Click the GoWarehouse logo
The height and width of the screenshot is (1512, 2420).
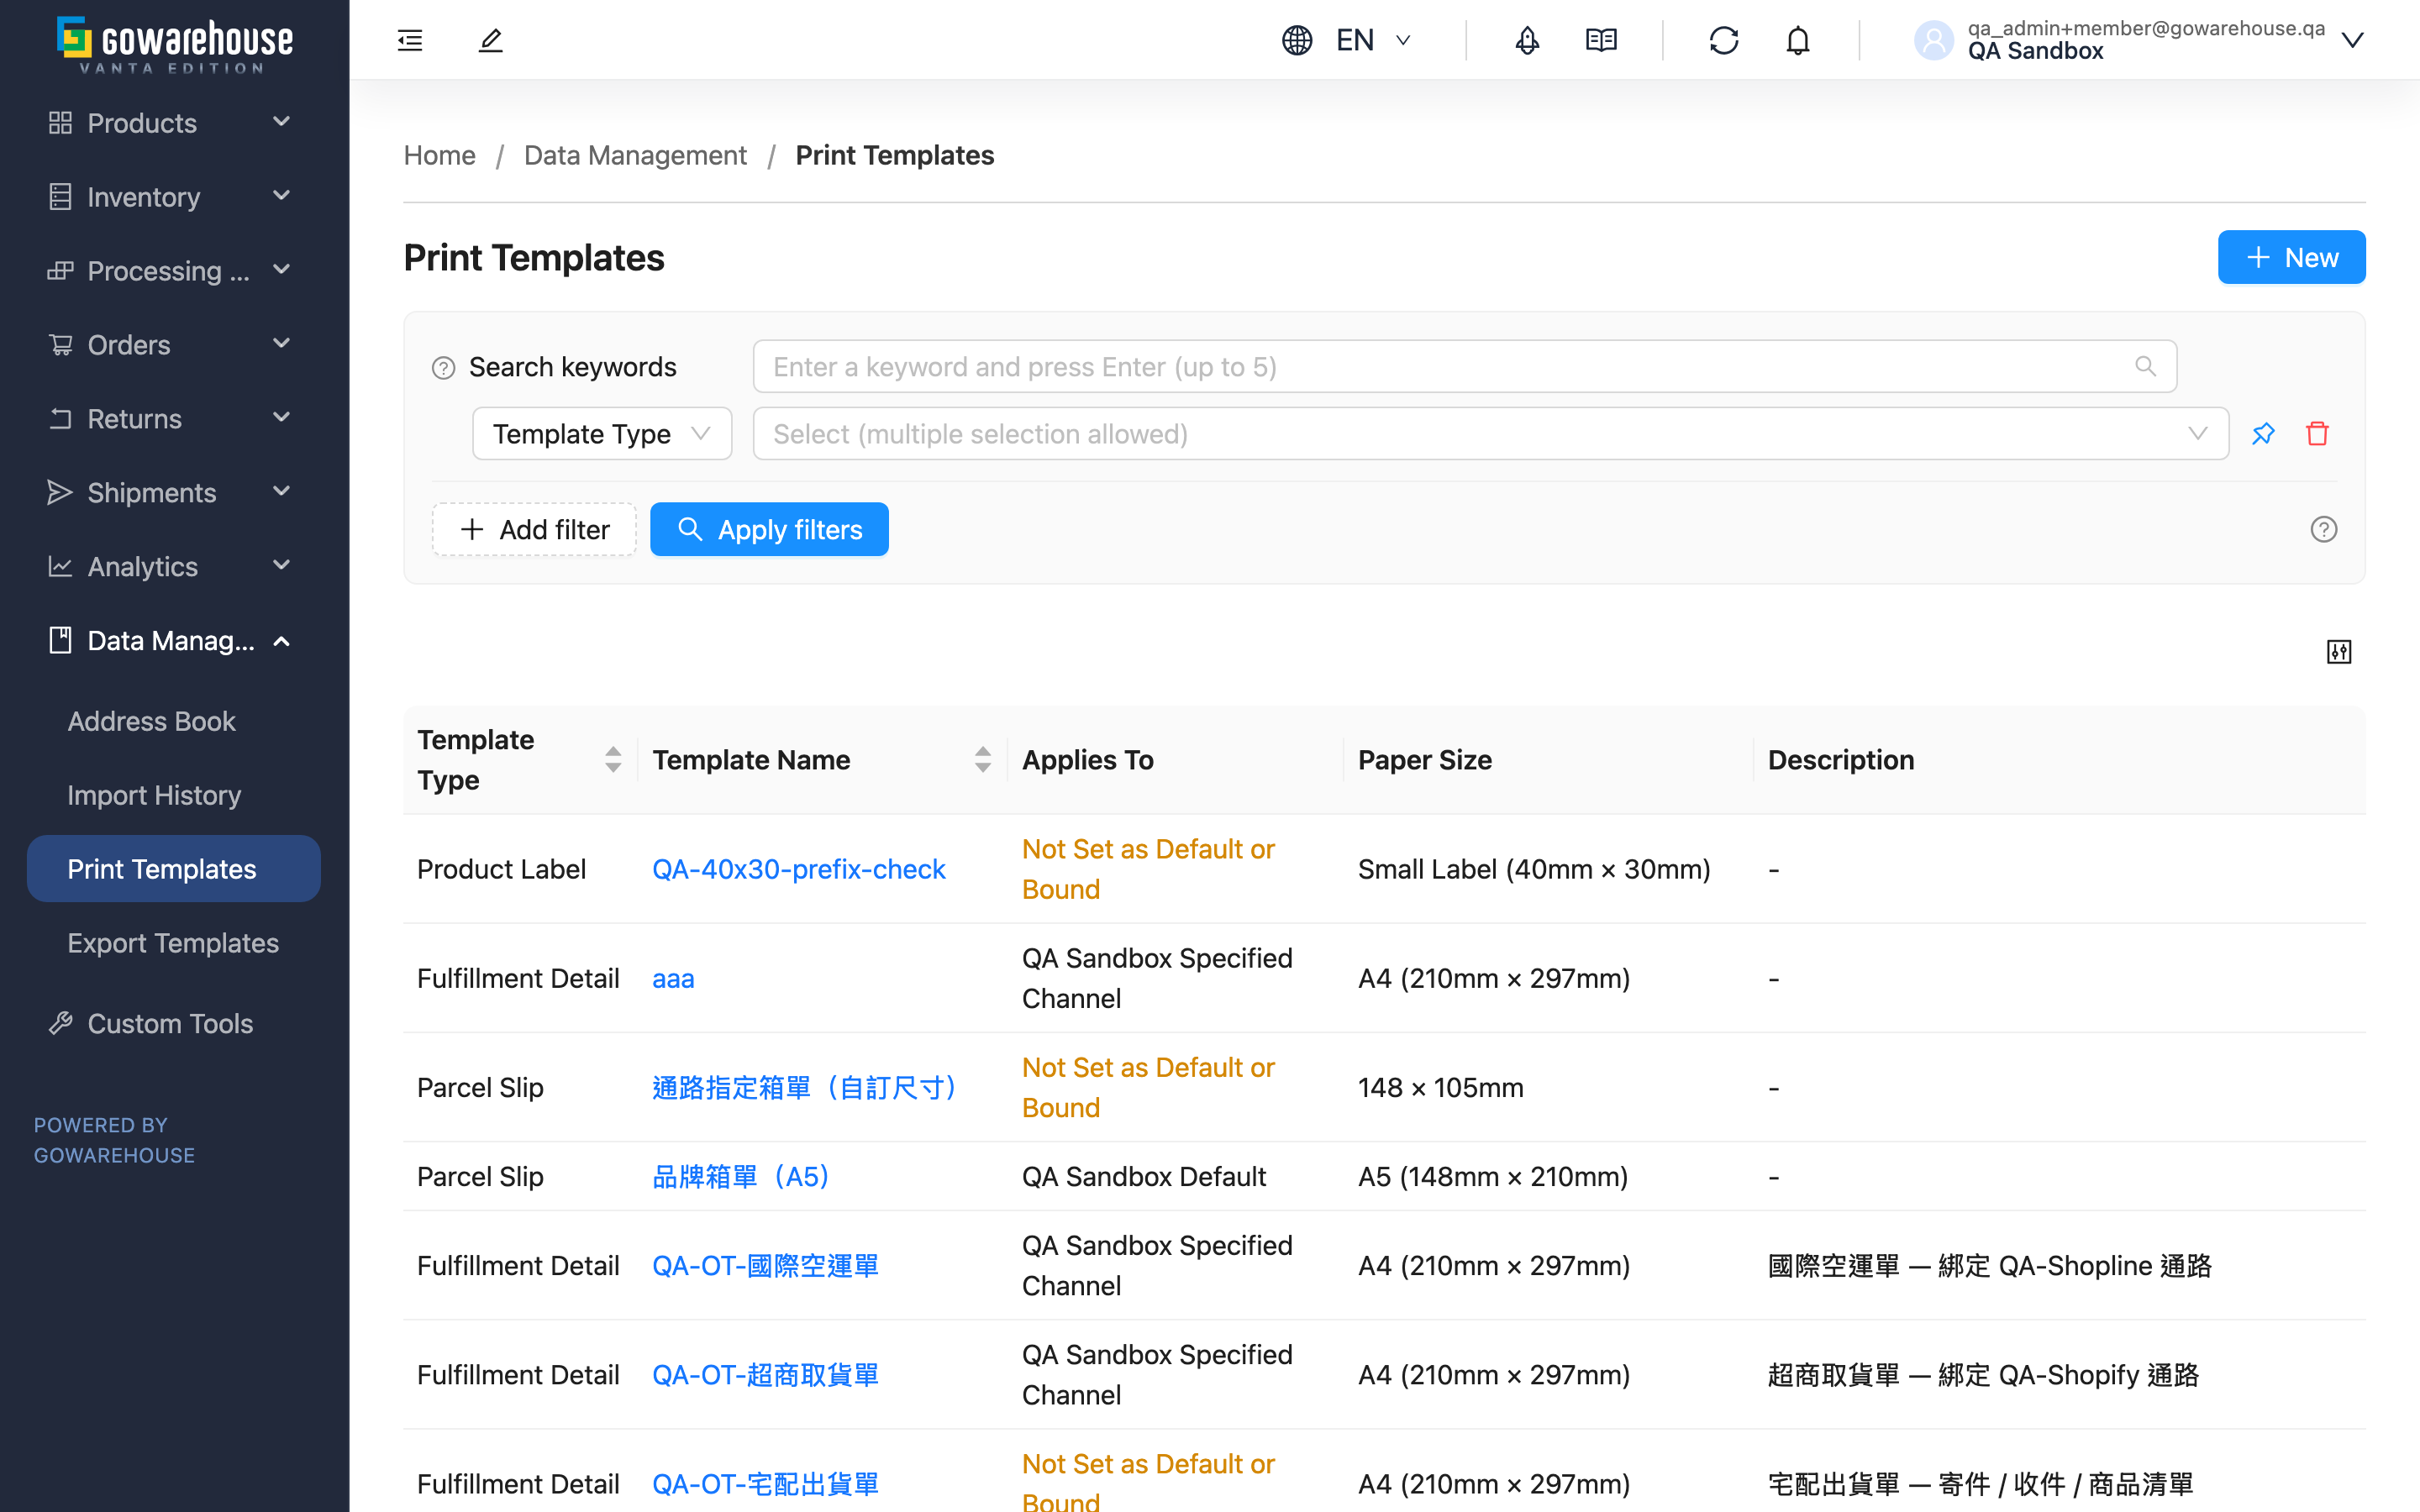(x=174, y=44)
